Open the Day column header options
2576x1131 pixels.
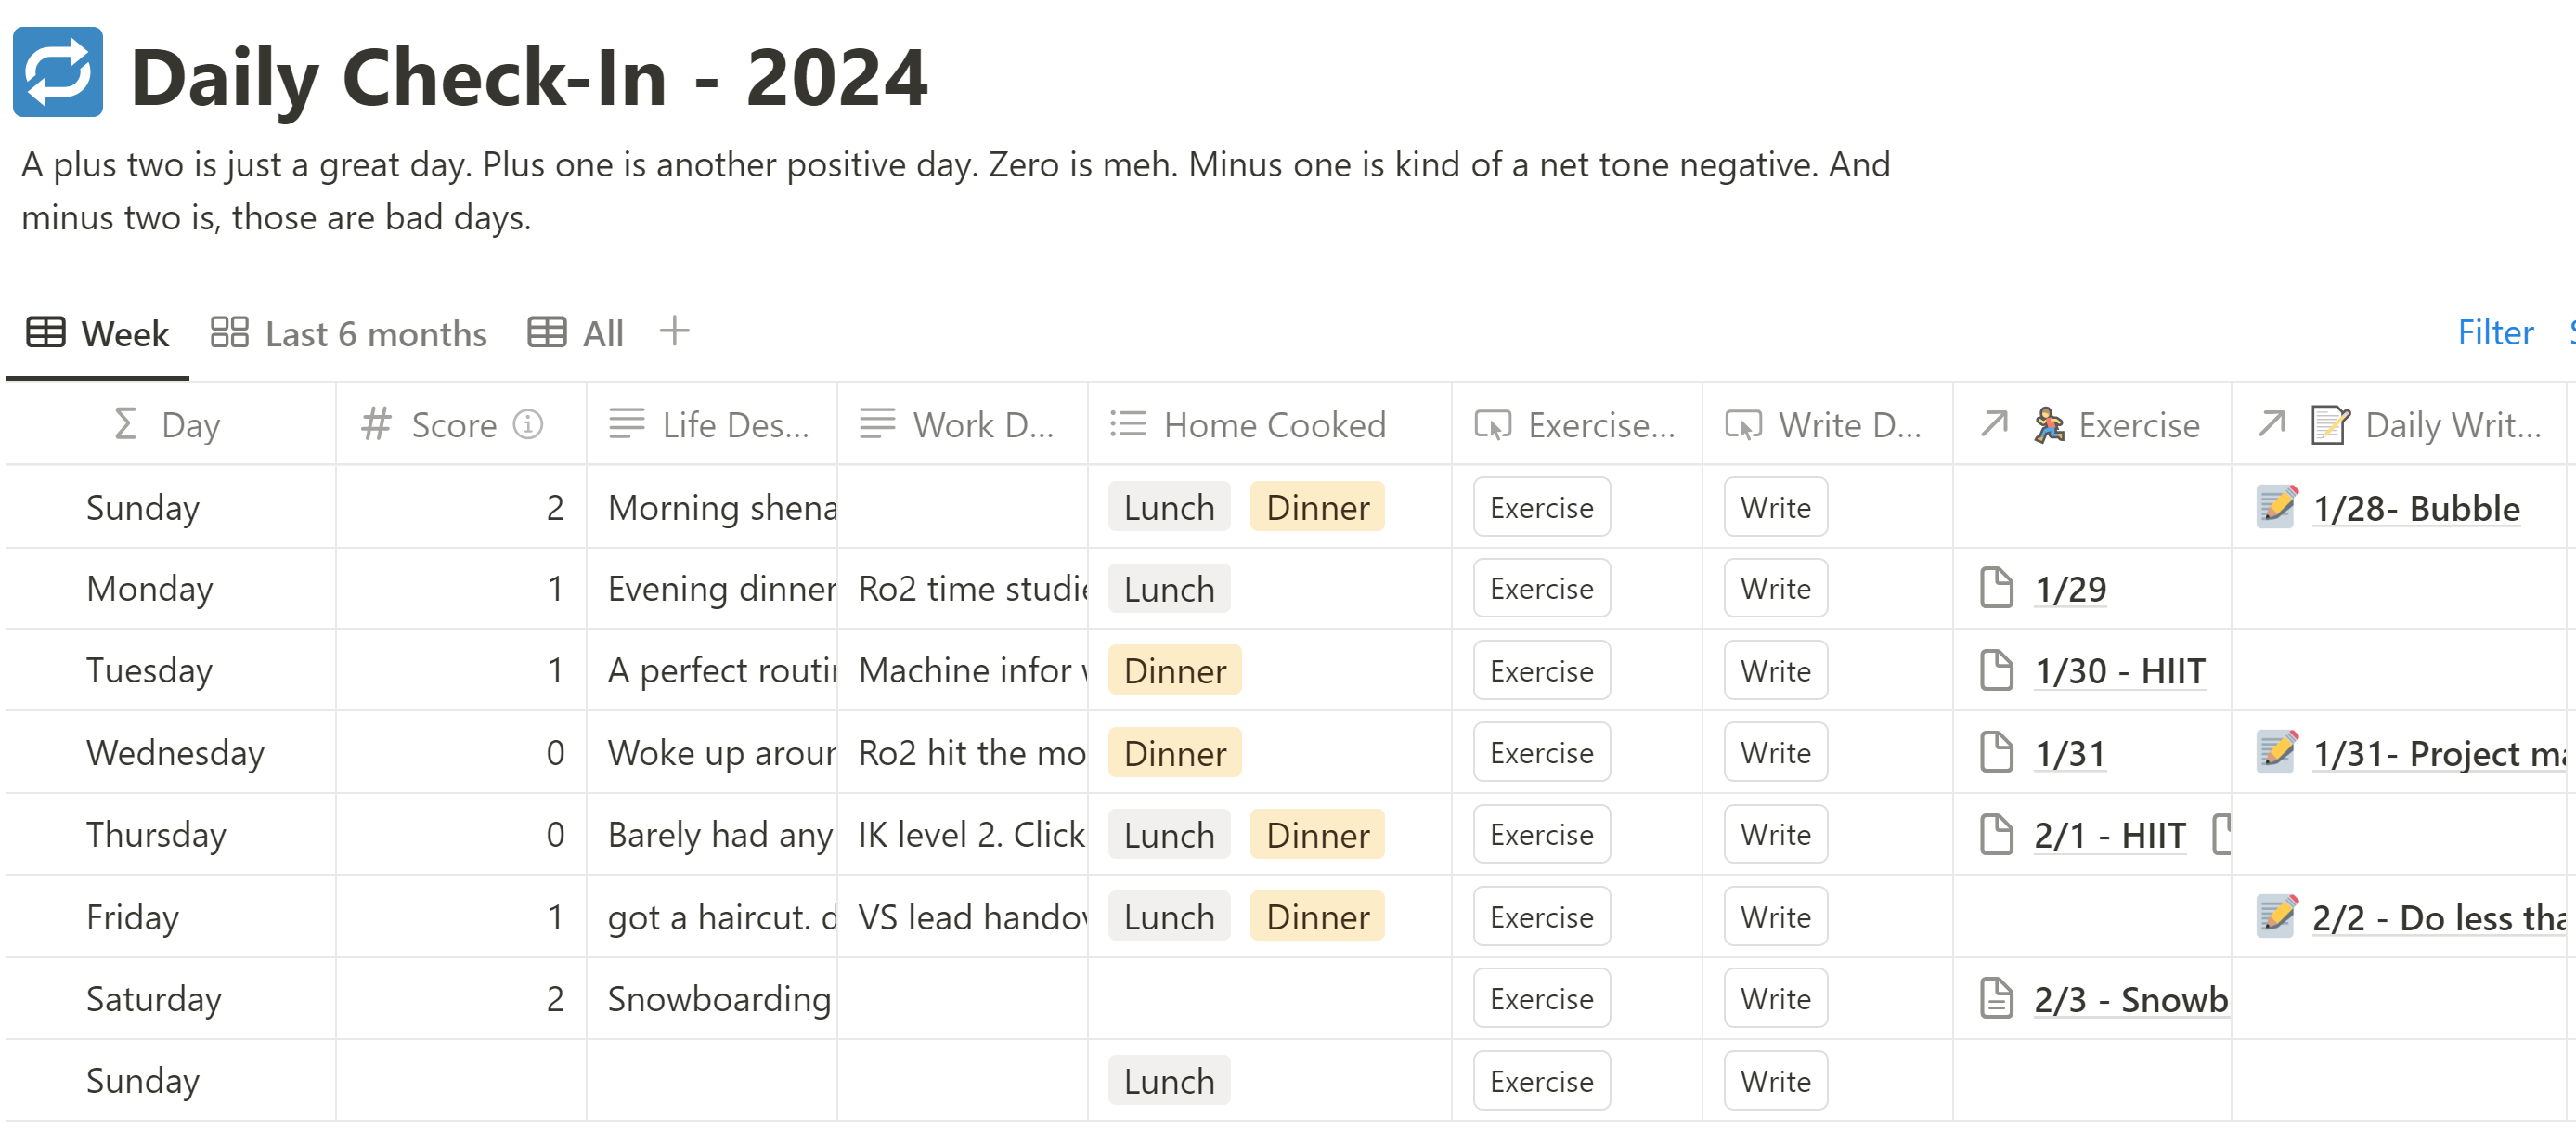(x=190, y=425)
